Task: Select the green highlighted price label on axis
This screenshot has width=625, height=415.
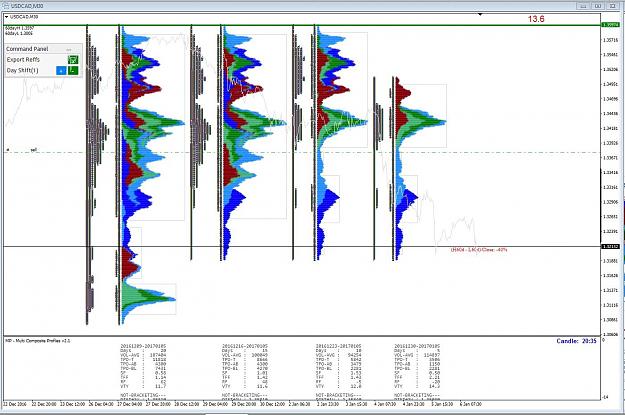Action: [610, 25]
